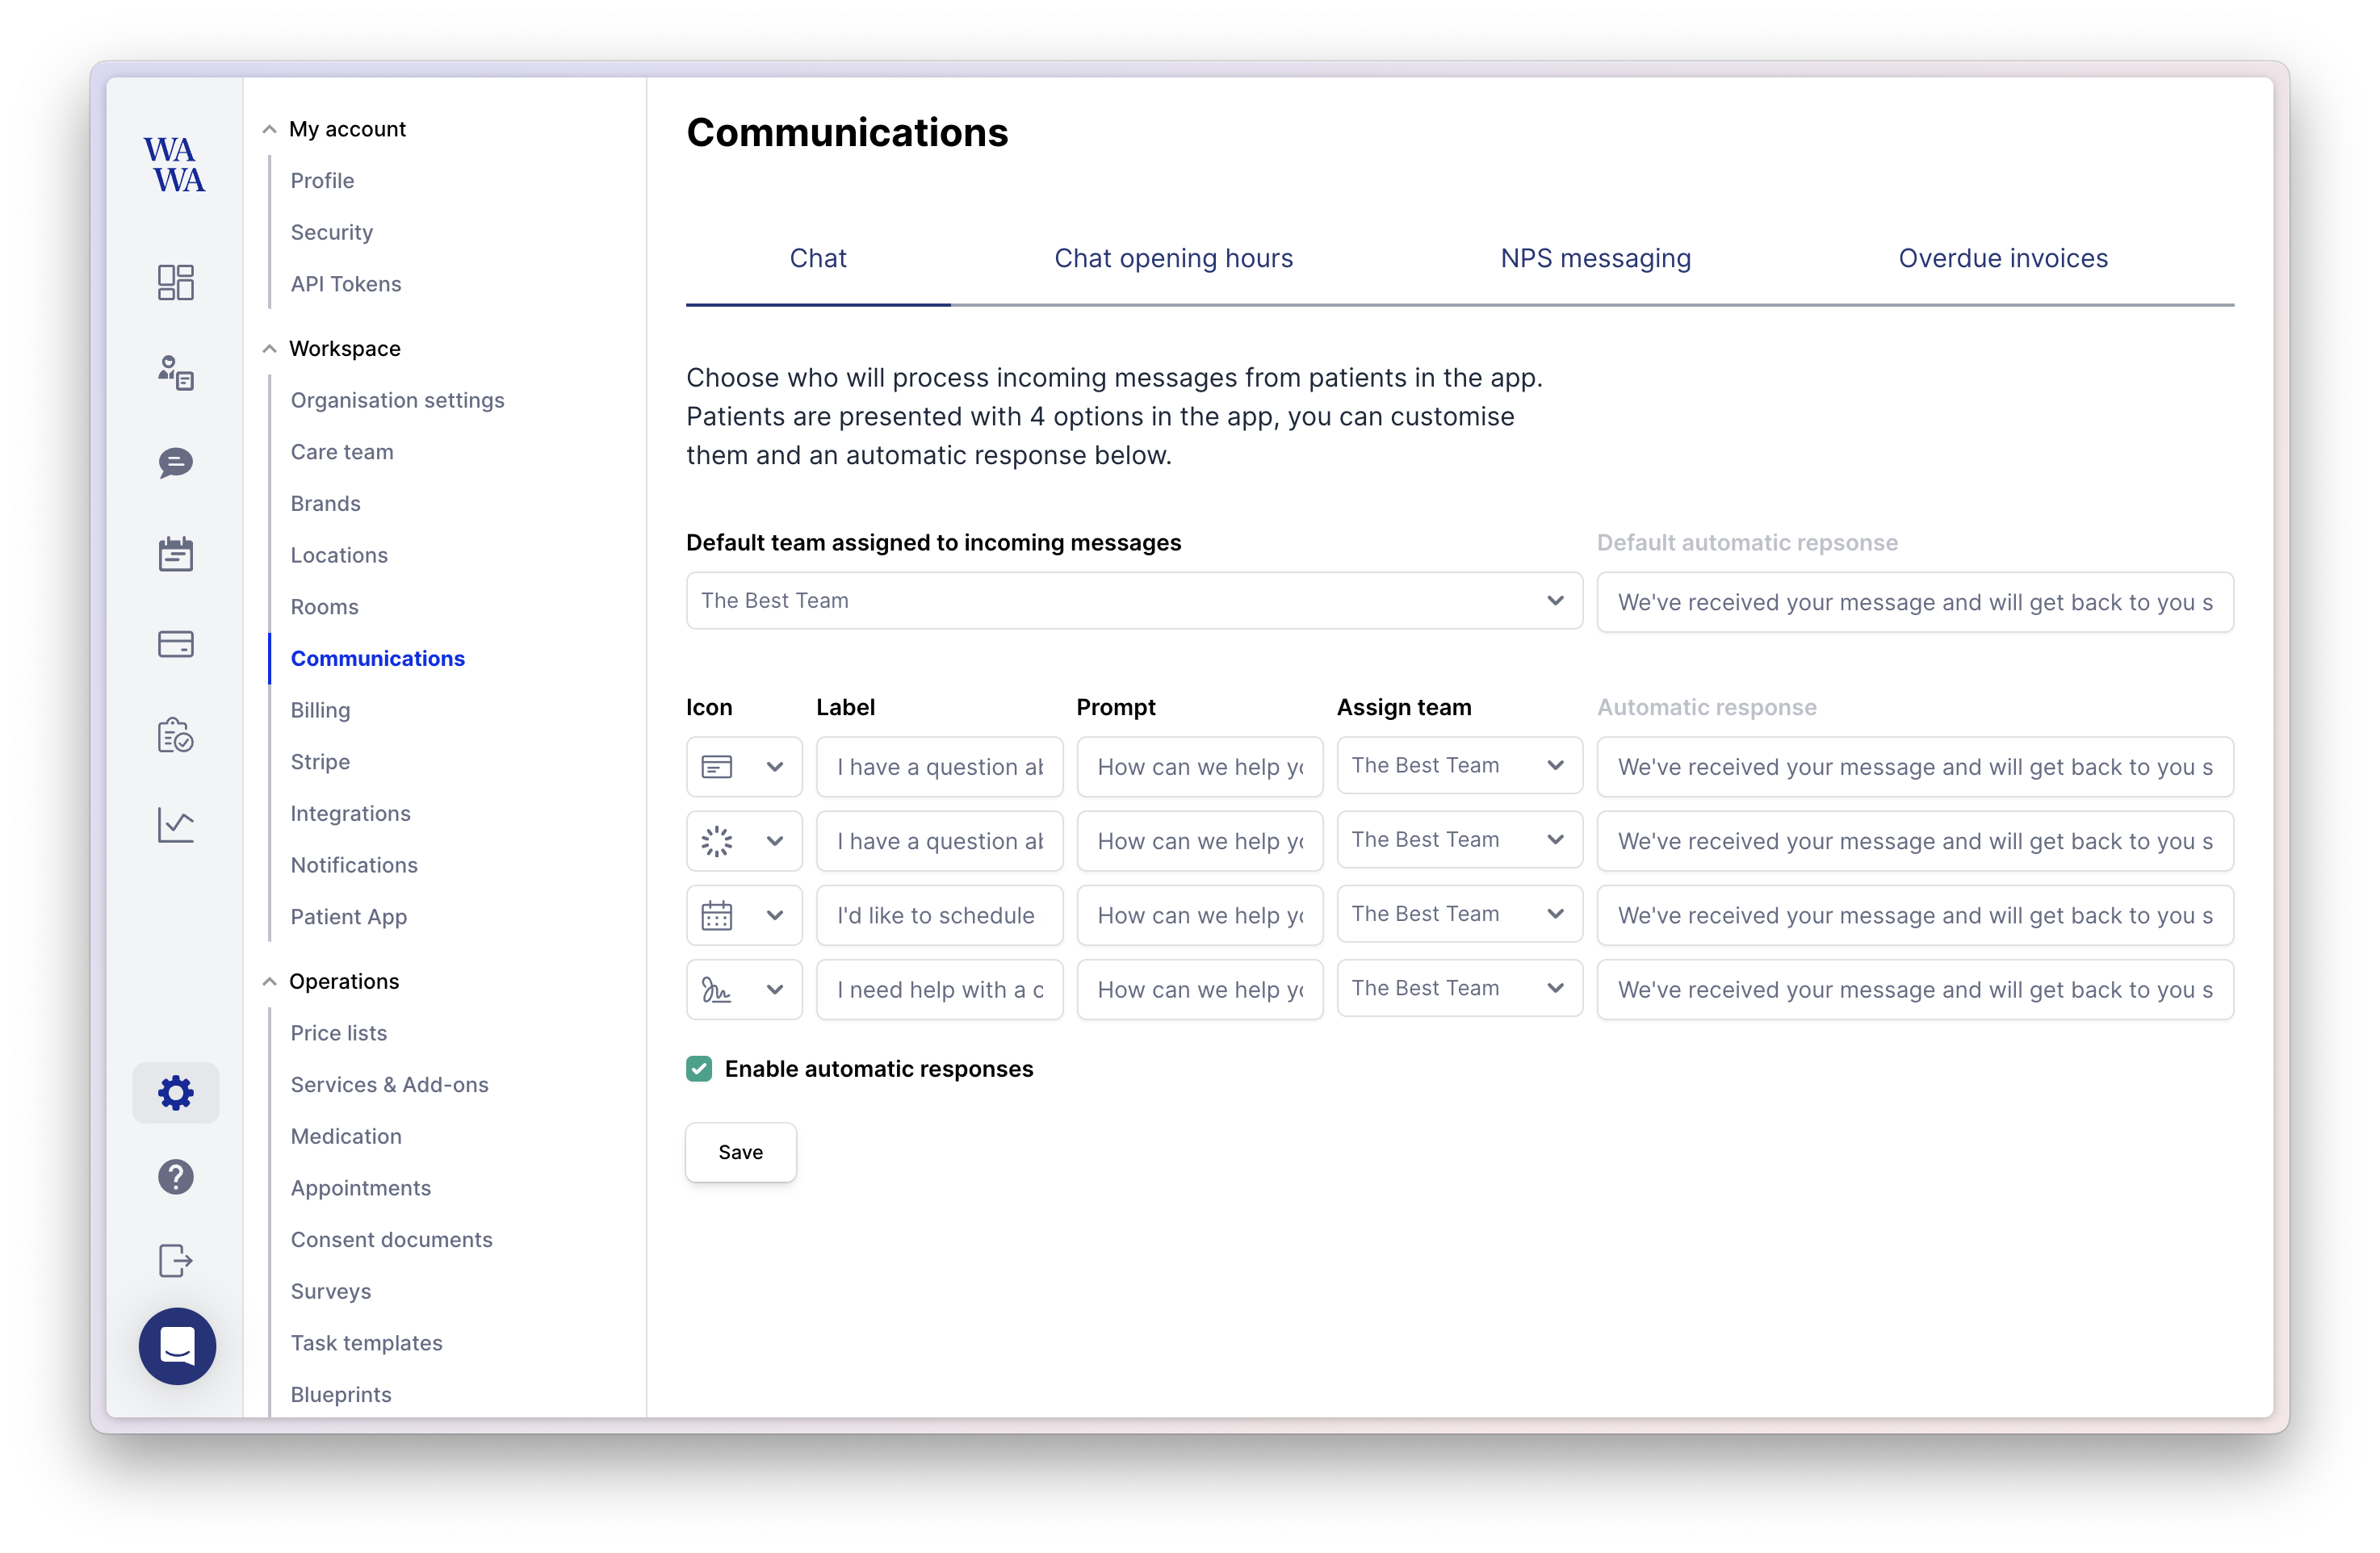Click the reports analytics icon in sidebar
The width and height of the screenshot is (2380, 1553).
174,823
